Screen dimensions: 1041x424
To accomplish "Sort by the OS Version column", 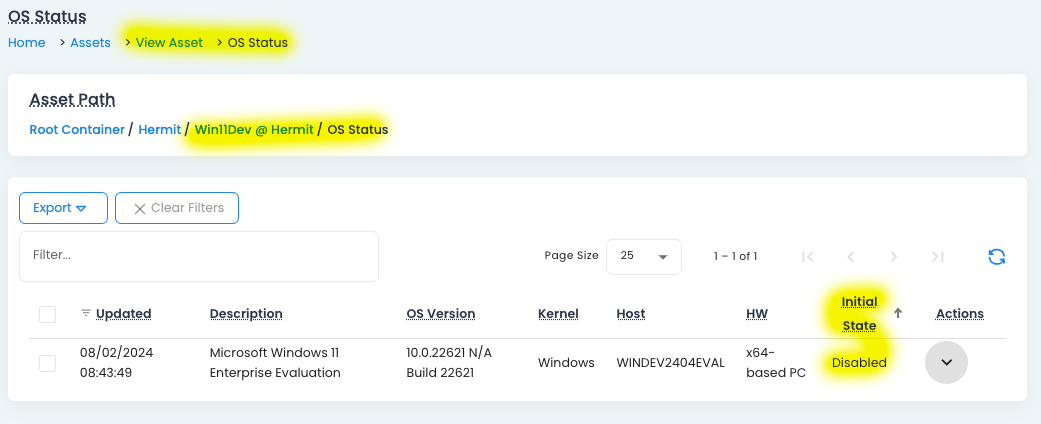I will coord(440,314).
